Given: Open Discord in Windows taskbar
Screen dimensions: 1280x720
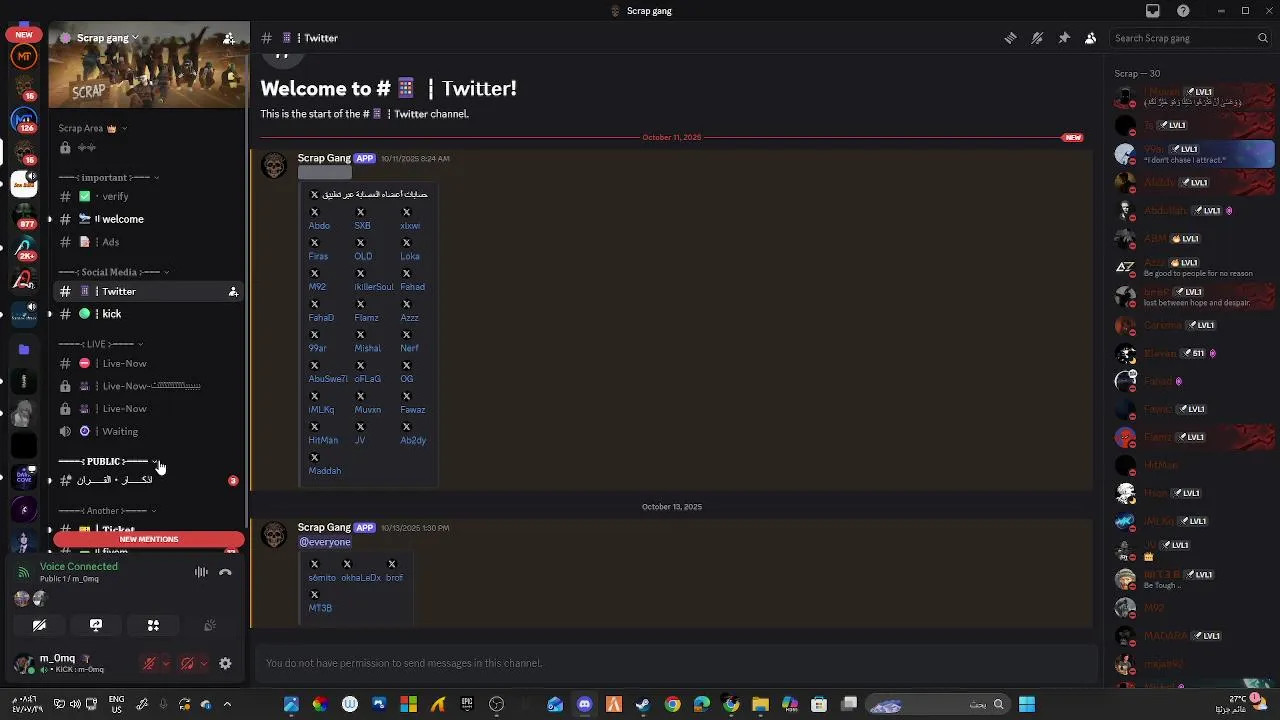Looking at the screenshot, I should pos(584,705).
